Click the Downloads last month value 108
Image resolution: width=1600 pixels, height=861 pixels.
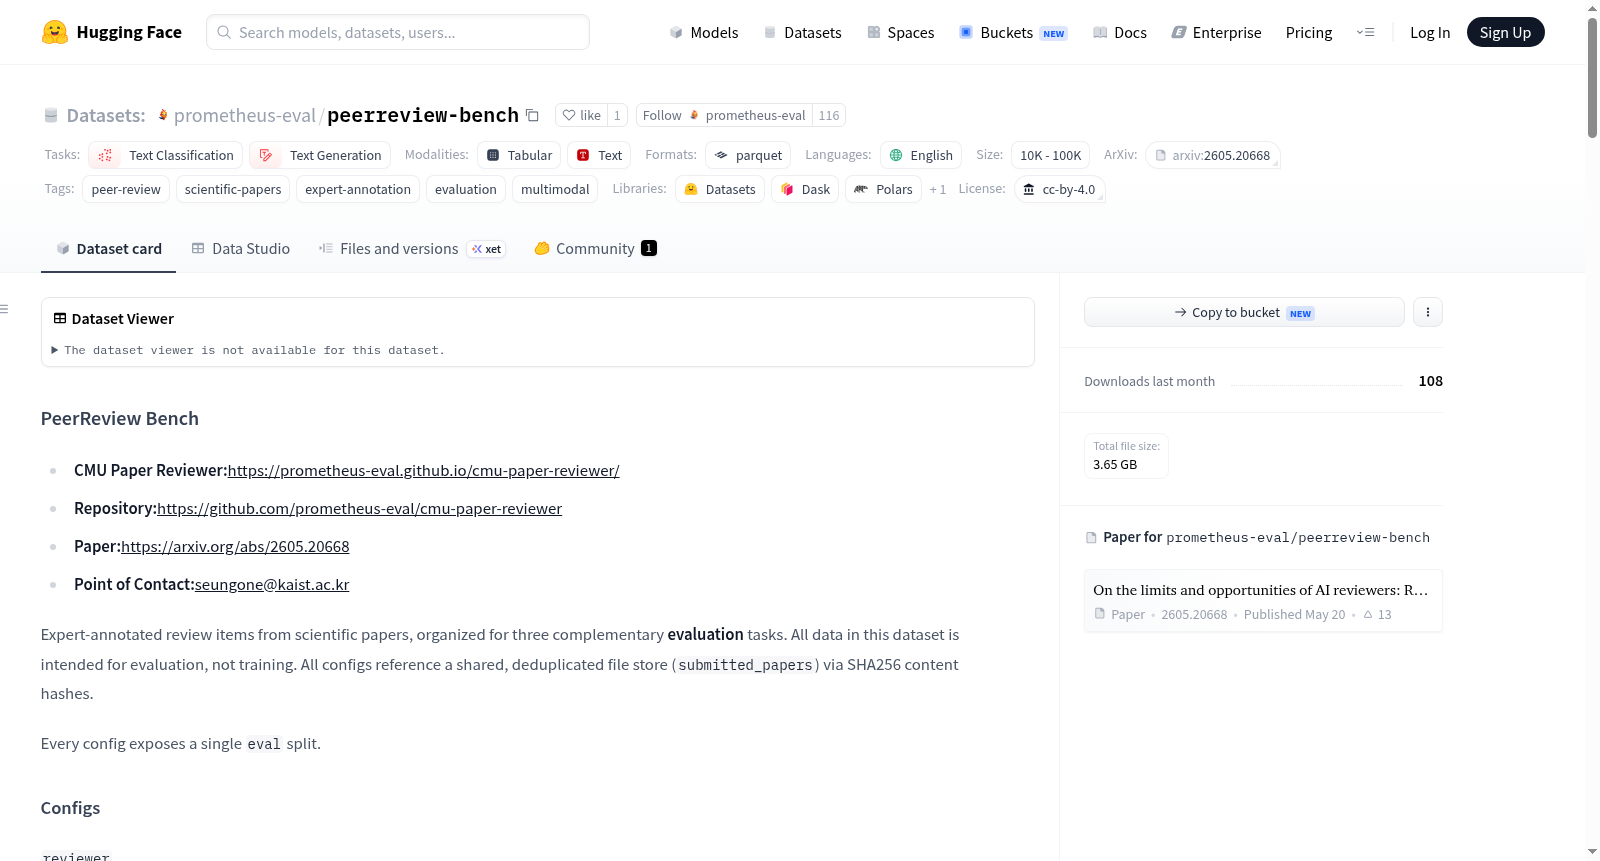tap(1430, 381)
